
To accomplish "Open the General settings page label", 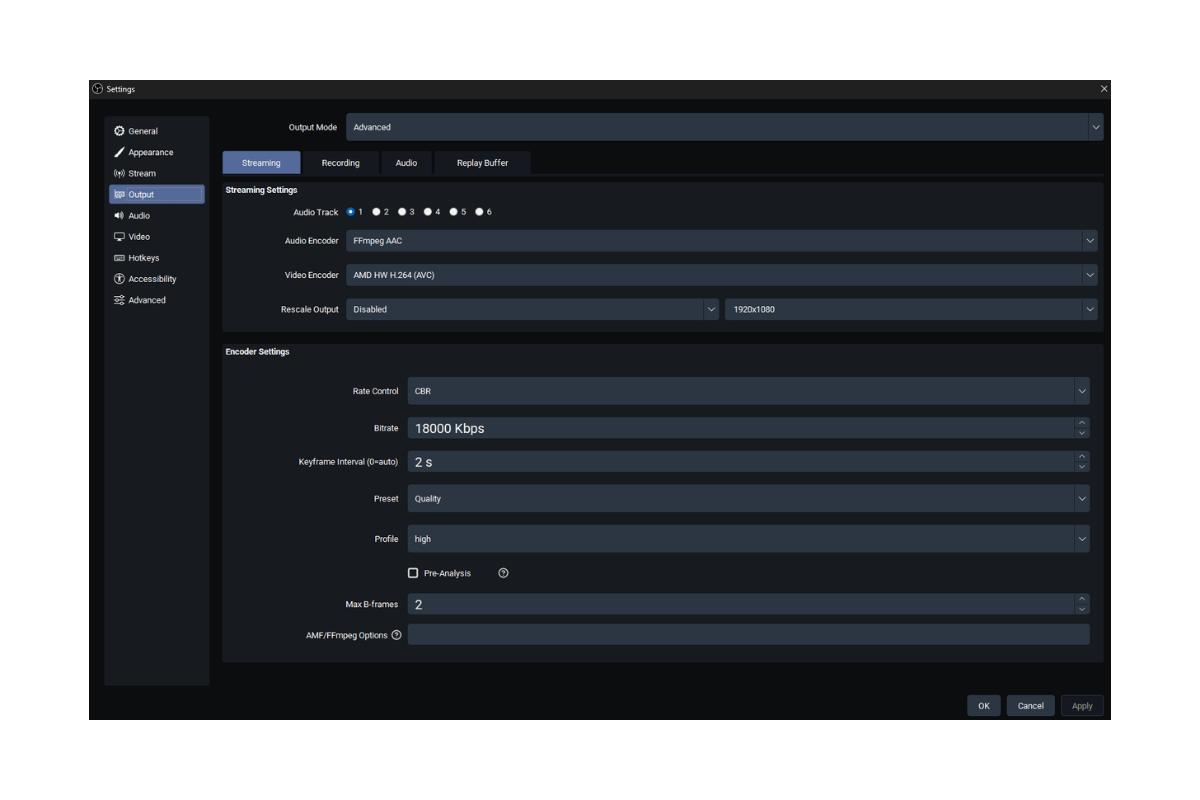I will tap(143, 131).
